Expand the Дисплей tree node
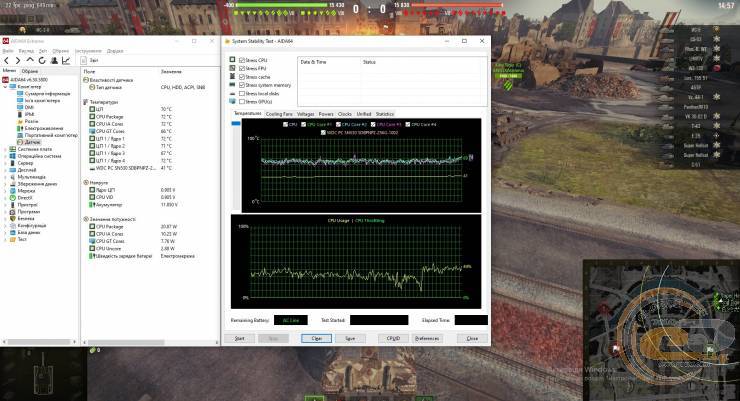Image resolution: width=740 pixels, height=401 pixels. (x=6, y=170)
